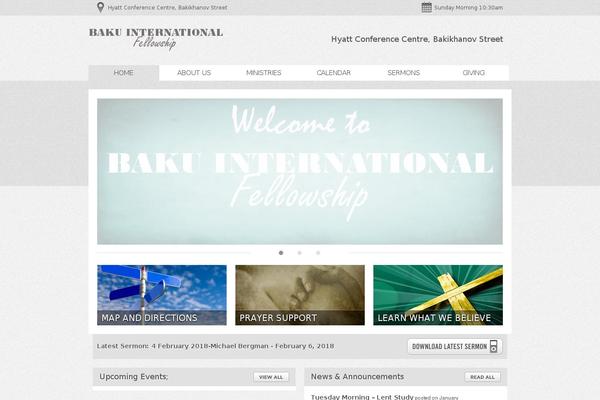Select the second slider pagination dot

coord(300,253)
